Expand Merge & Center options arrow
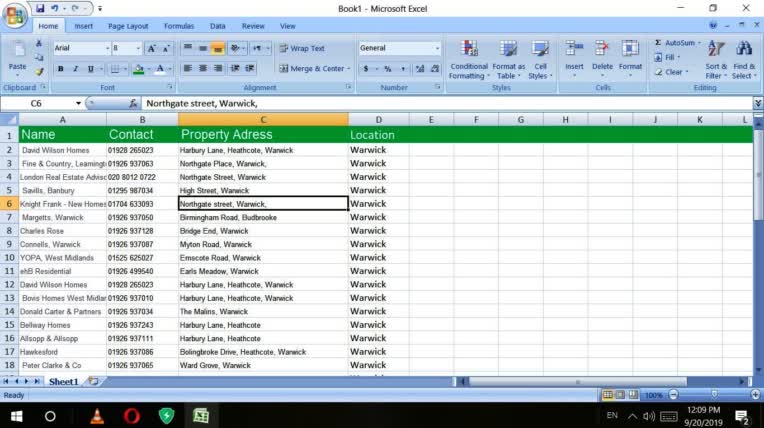 click(348, 69)
